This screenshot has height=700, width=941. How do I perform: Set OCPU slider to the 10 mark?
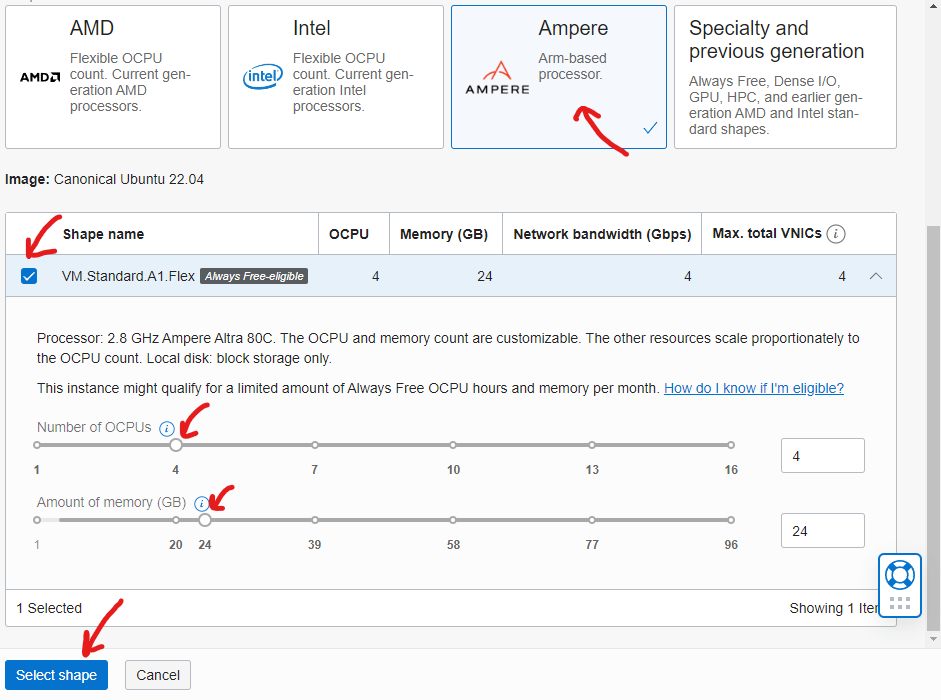pyautogui.click(x=453, y=445)
